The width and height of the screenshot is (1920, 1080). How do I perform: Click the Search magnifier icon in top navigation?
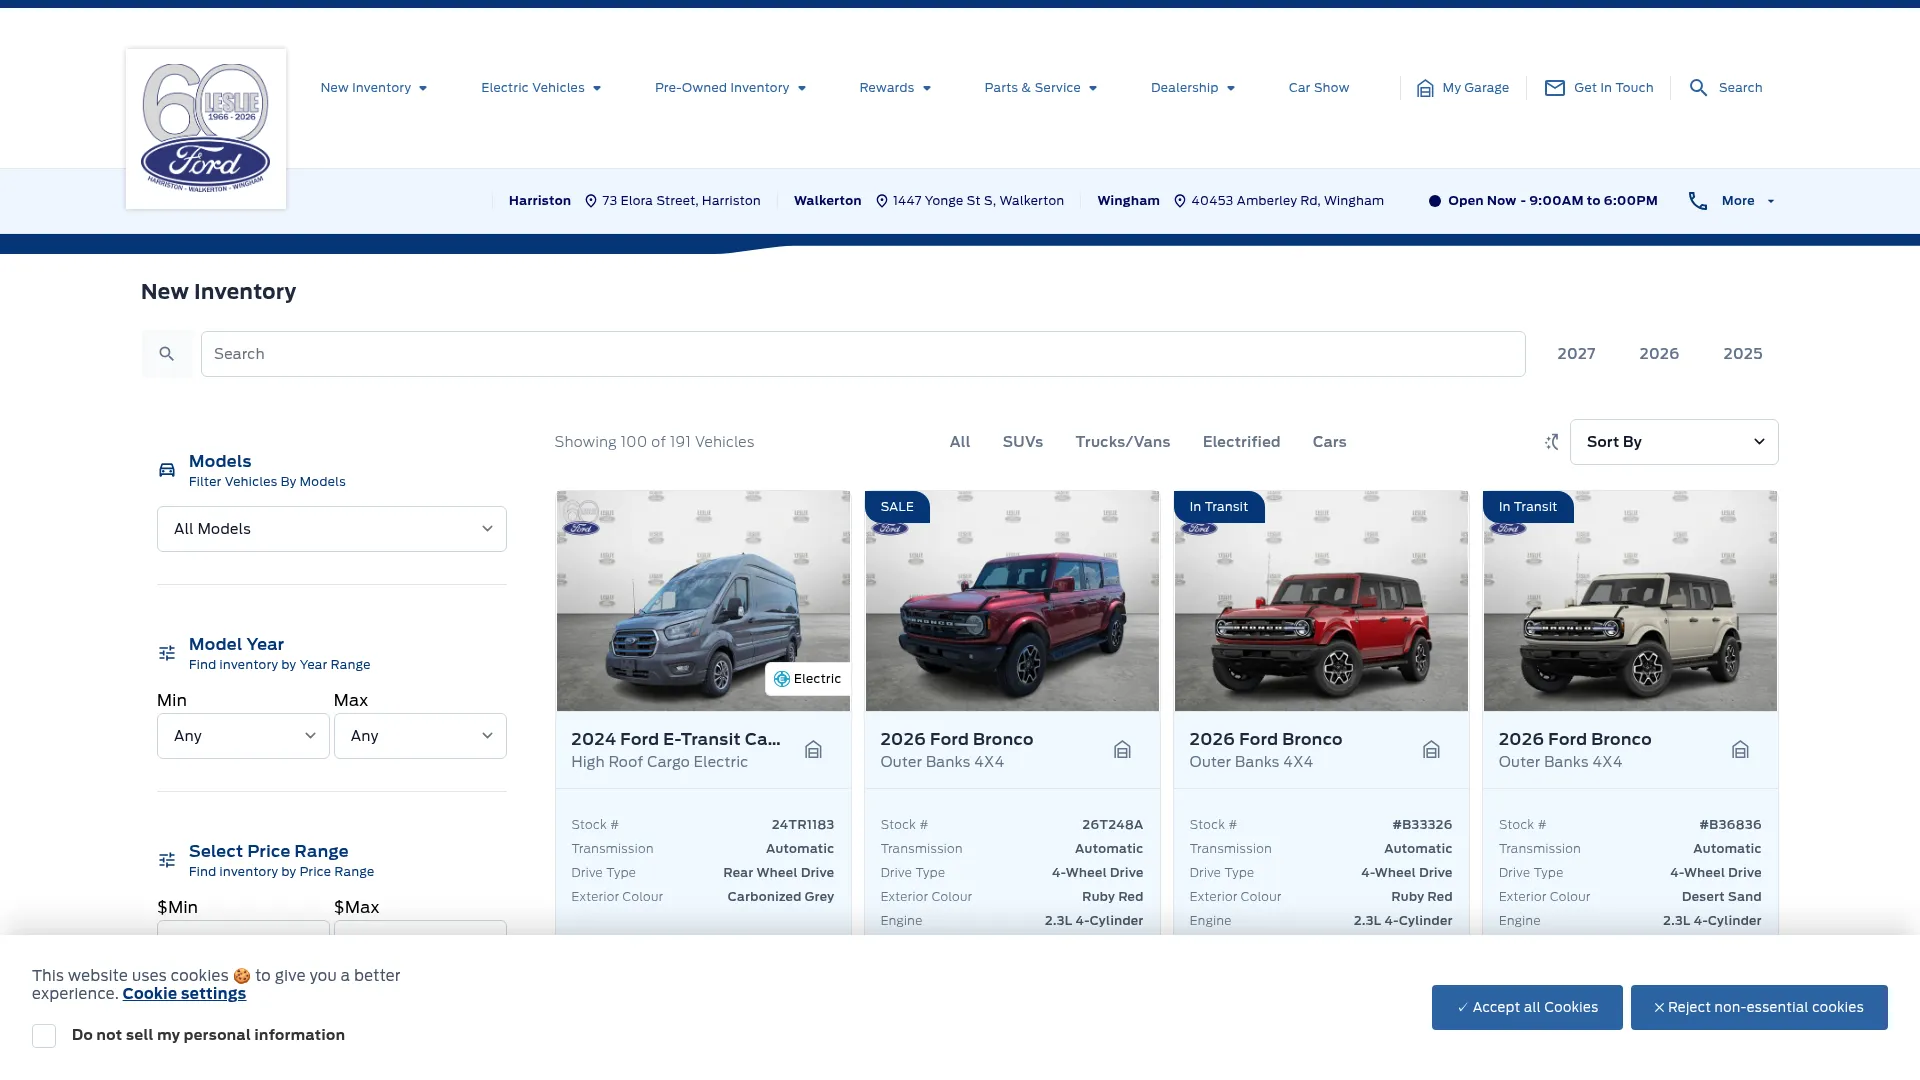(x=1698, y=88)
